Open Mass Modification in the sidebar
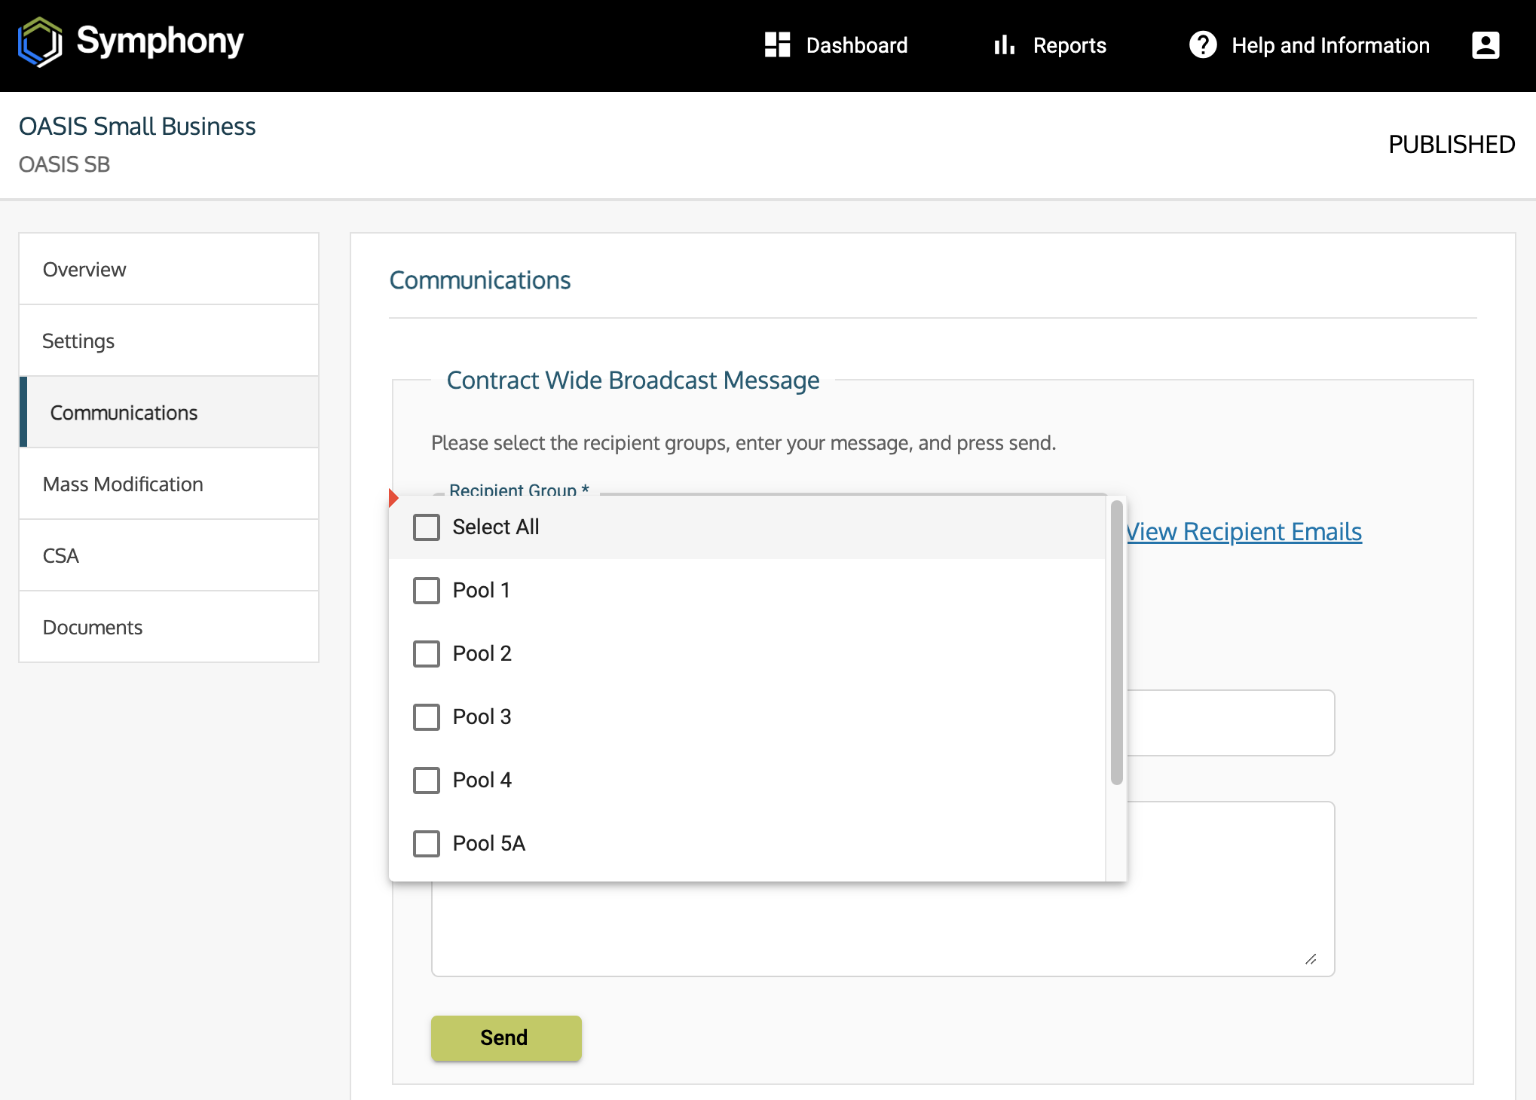 point(169,484)
